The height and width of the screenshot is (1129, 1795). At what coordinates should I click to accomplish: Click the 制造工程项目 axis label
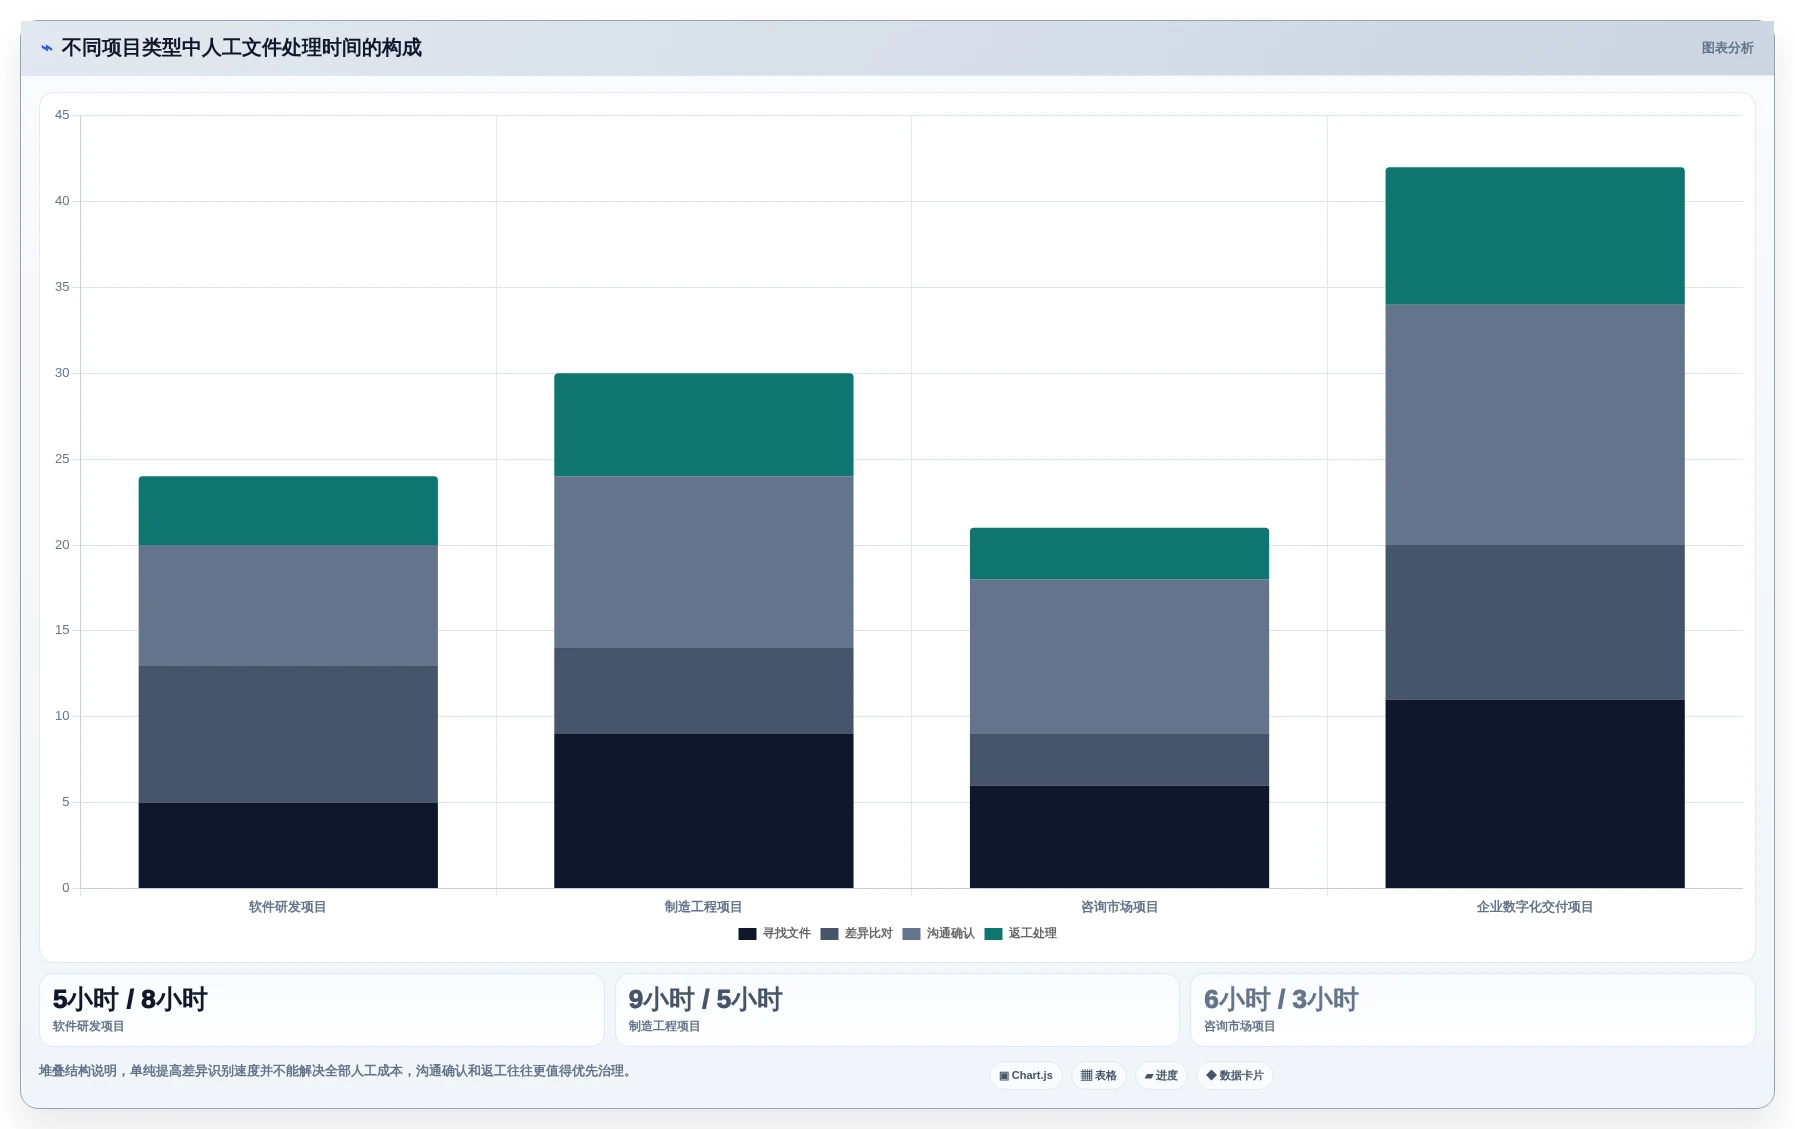pos(704,907)
